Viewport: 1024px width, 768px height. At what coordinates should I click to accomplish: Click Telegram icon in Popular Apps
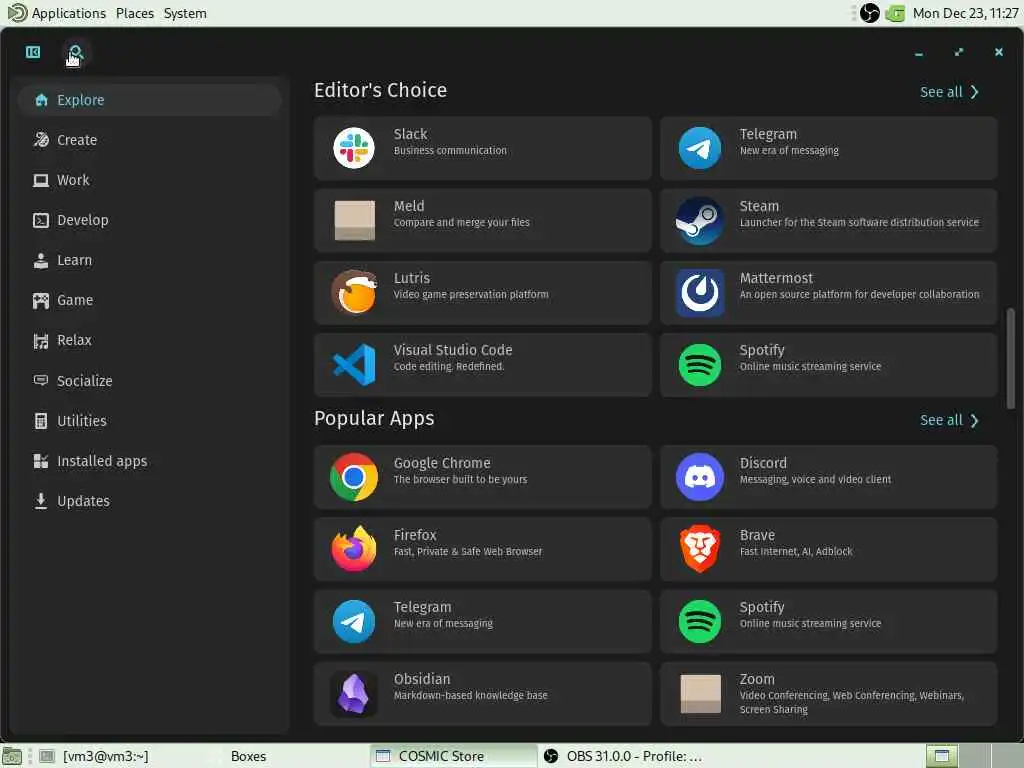354,621
